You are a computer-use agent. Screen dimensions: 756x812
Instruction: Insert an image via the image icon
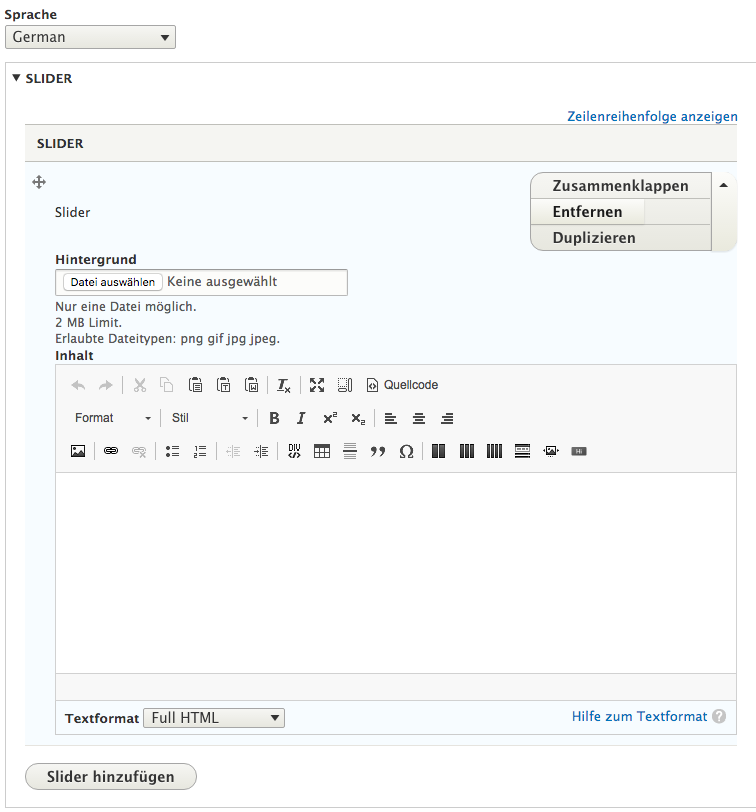pyautogui.click(x=78, y=451)
